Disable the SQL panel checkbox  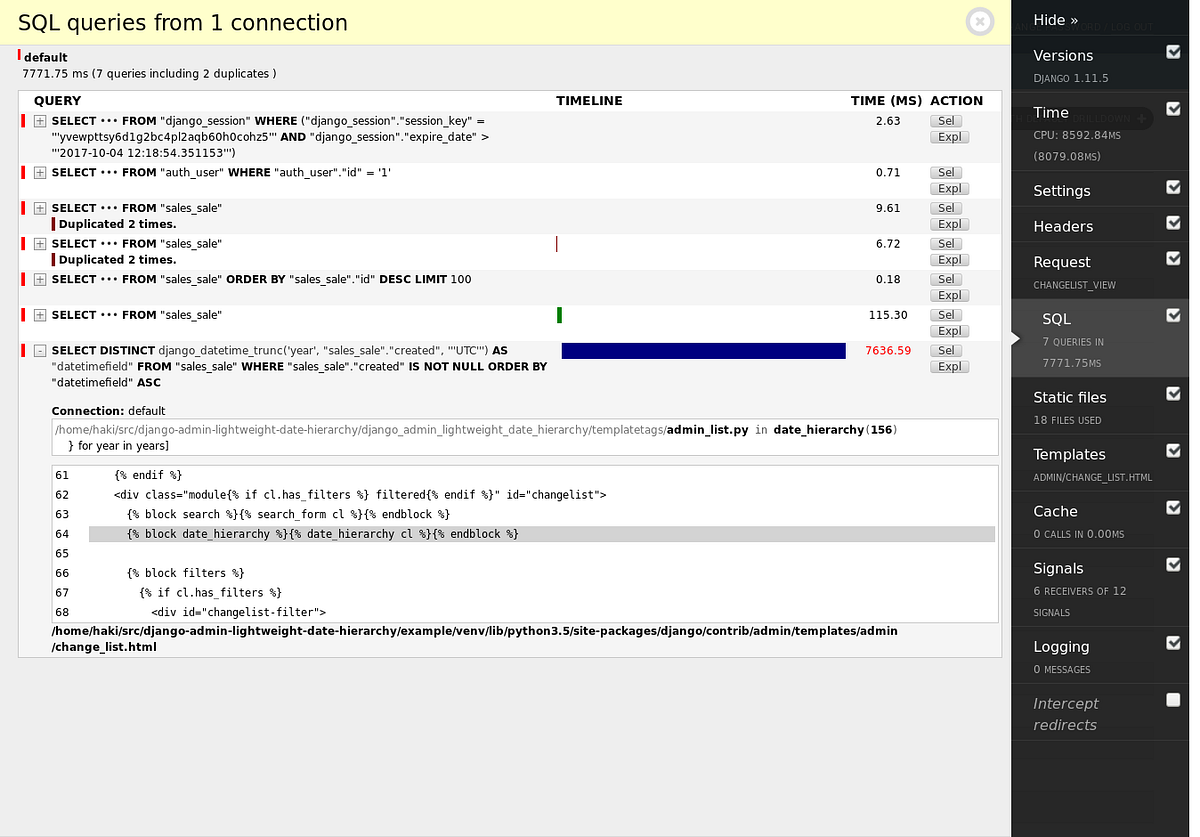[x=1172, y=315]
